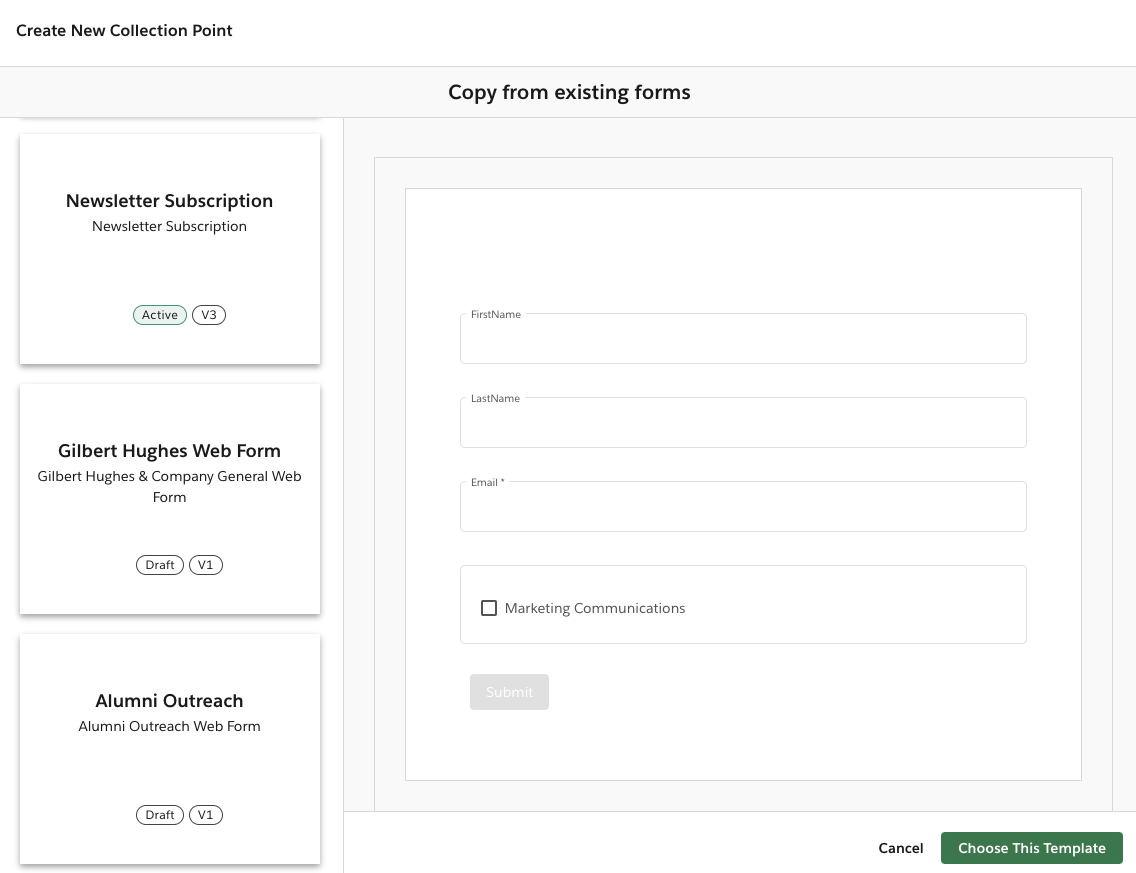Screen dimensions: 1136x873
Task: Click Choose This Template
Action: pyautogui.click(x=1031, y=848)
